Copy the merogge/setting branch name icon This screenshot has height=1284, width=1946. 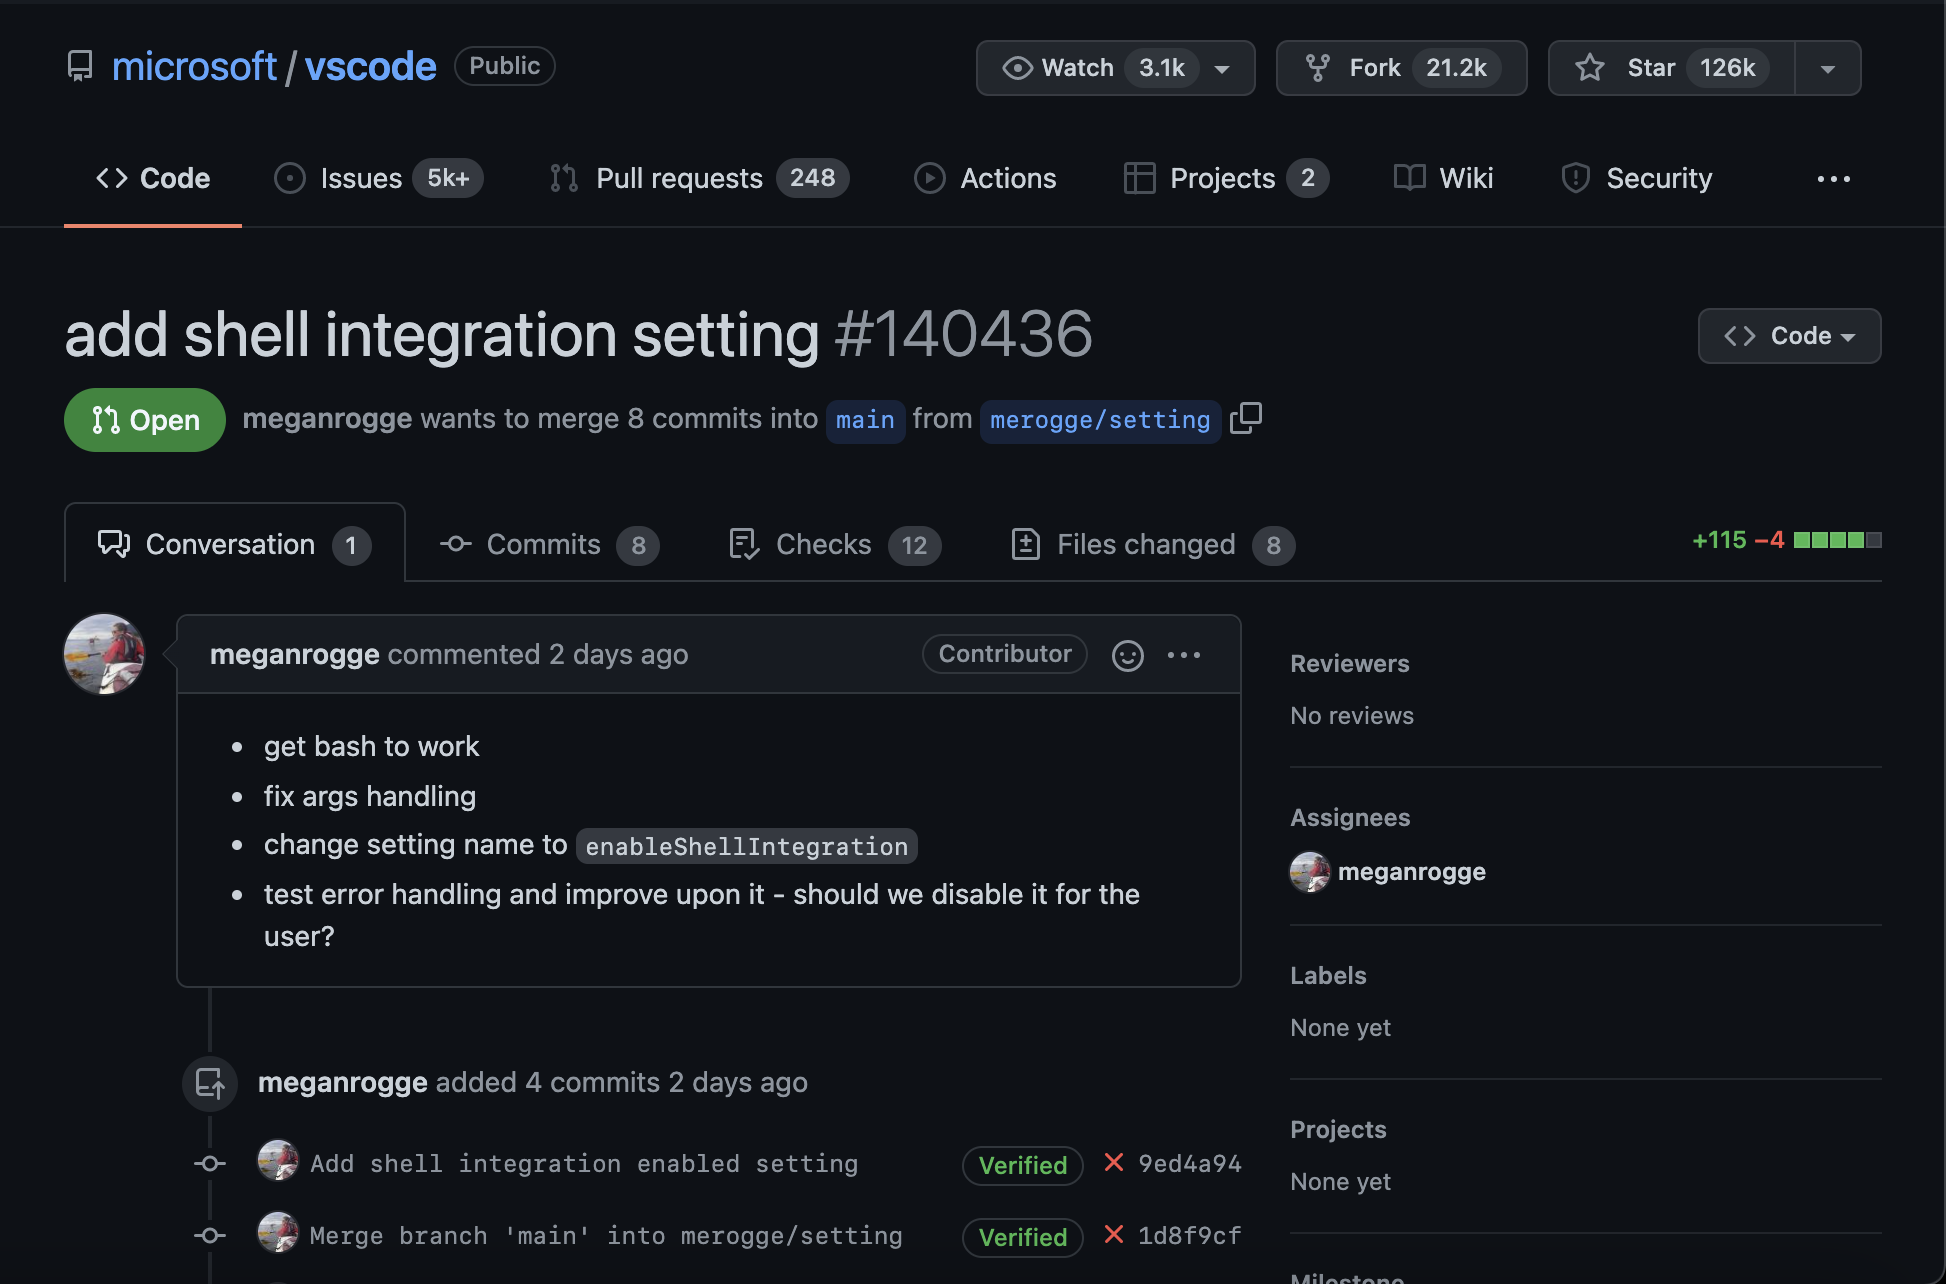1246,418
